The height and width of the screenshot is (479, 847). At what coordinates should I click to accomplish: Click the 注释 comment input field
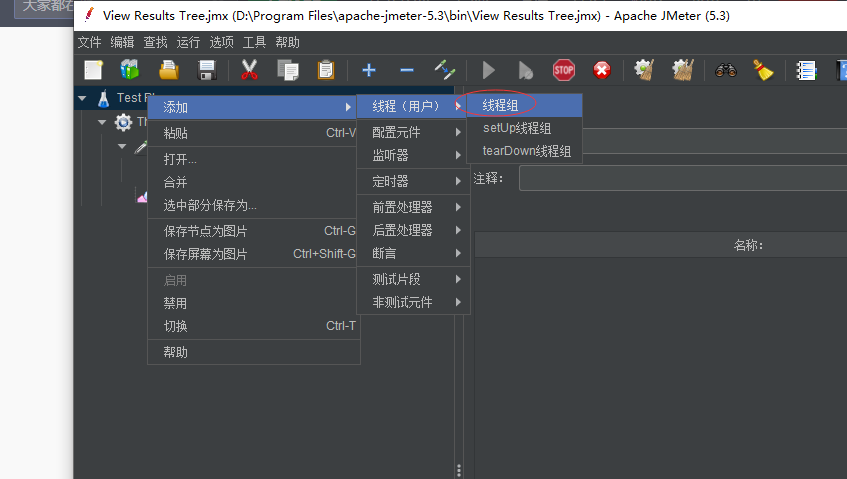[x=683, y=178]
